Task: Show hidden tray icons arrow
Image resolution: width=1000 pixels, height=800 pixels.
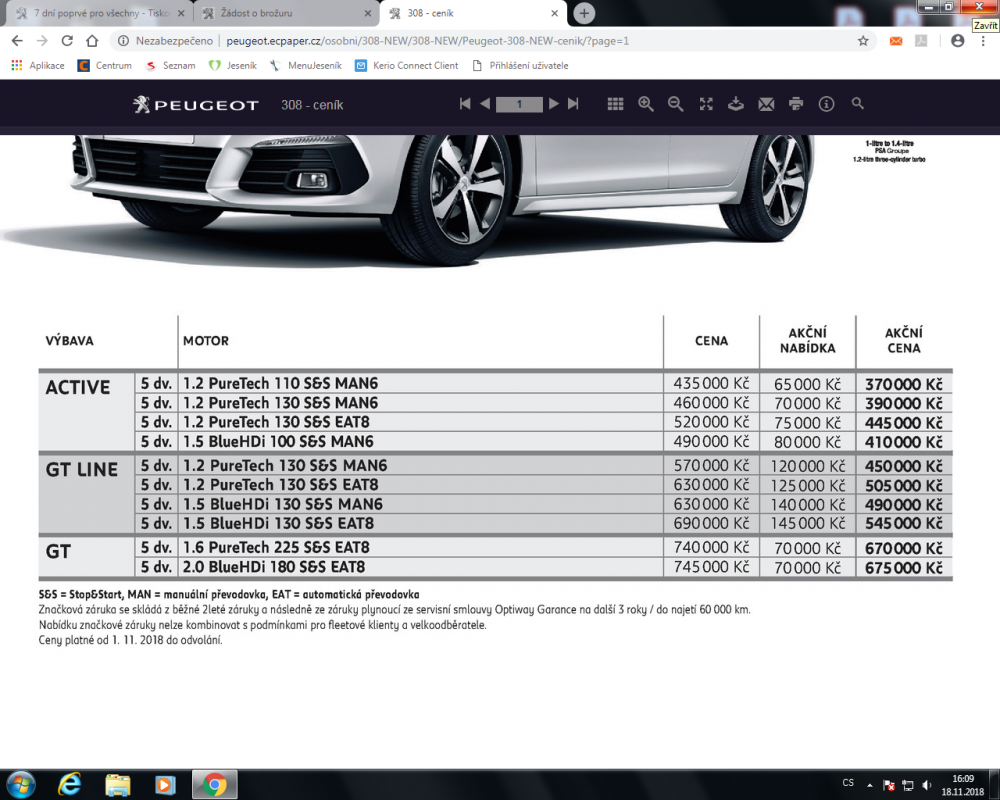Action: tap(869, 785)
